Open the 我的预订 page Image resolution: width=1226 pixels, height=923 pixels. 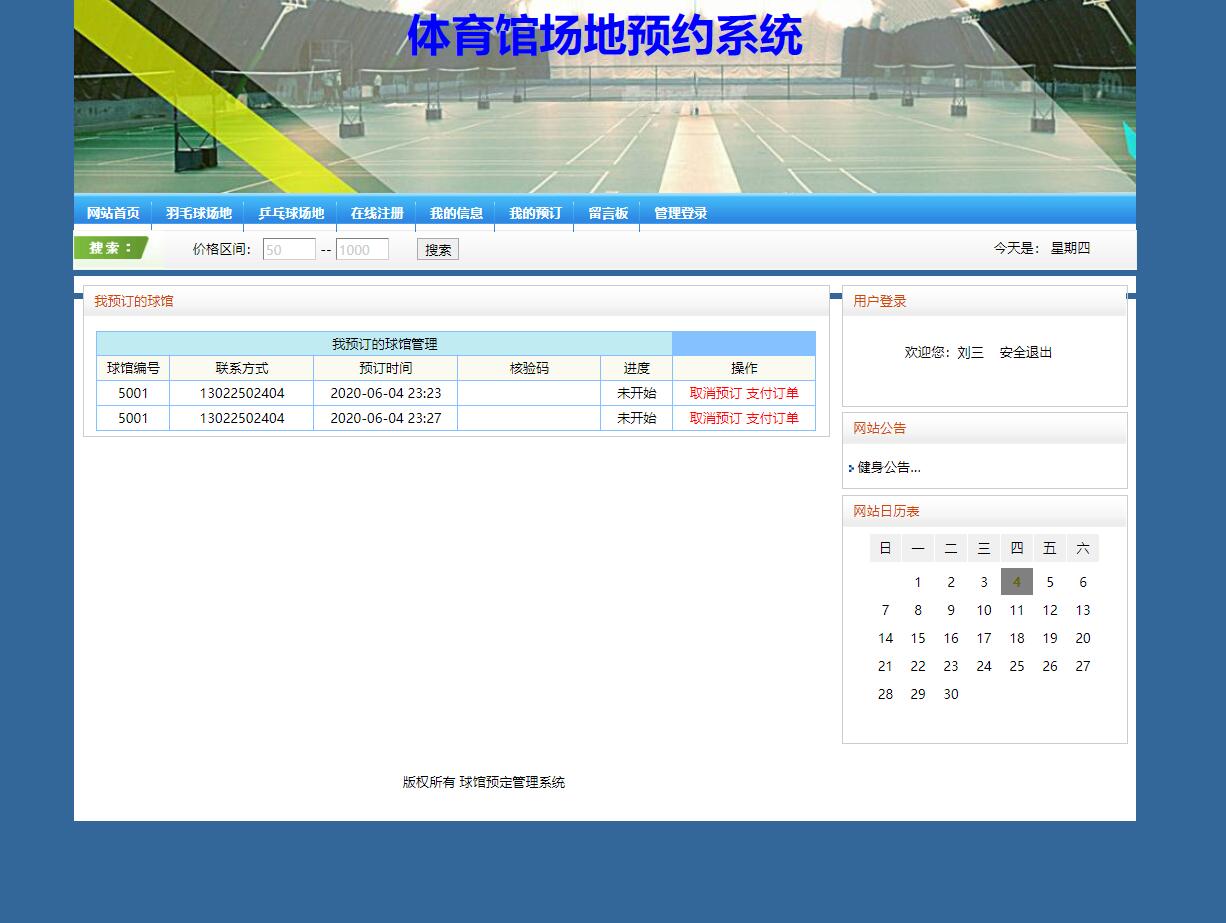click(x=534, y=213)
